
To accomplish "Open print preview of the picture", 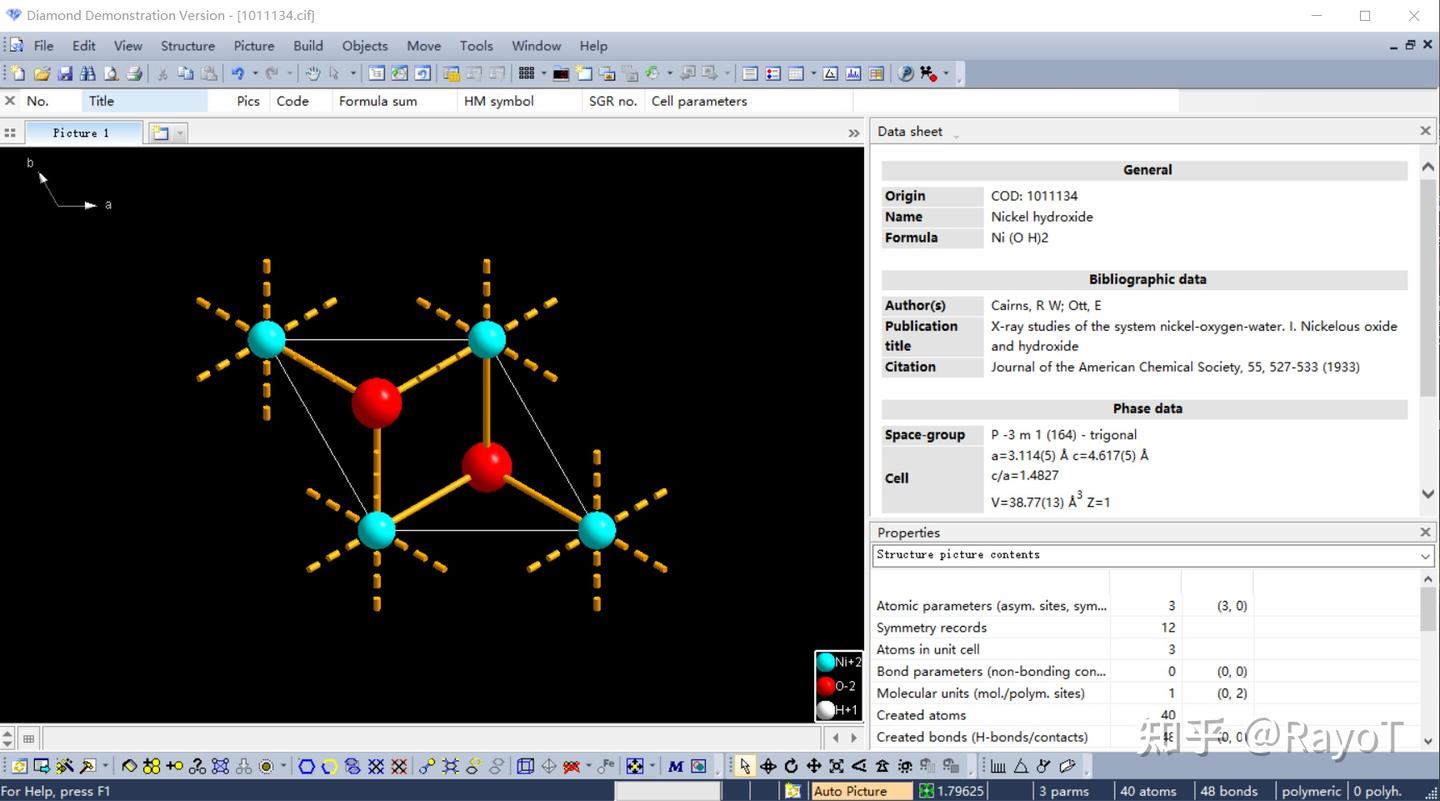I will 112,73.
